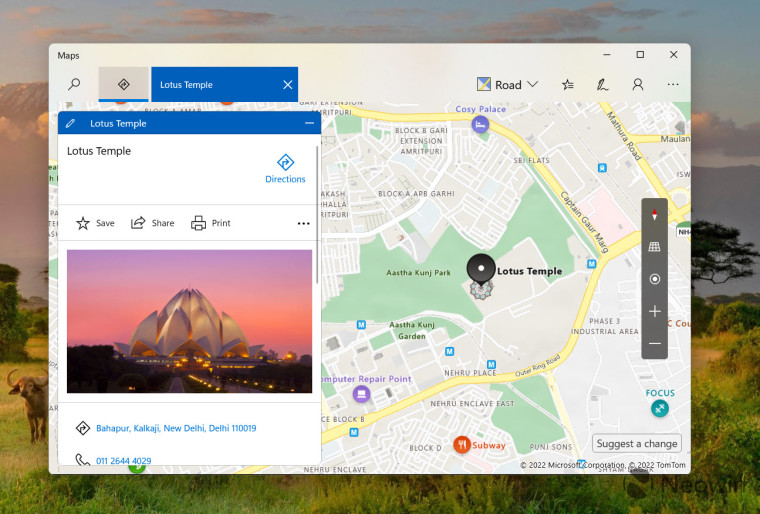Open the Lotus Temple photo
This screenshot has height=514, width=760.
190,321
